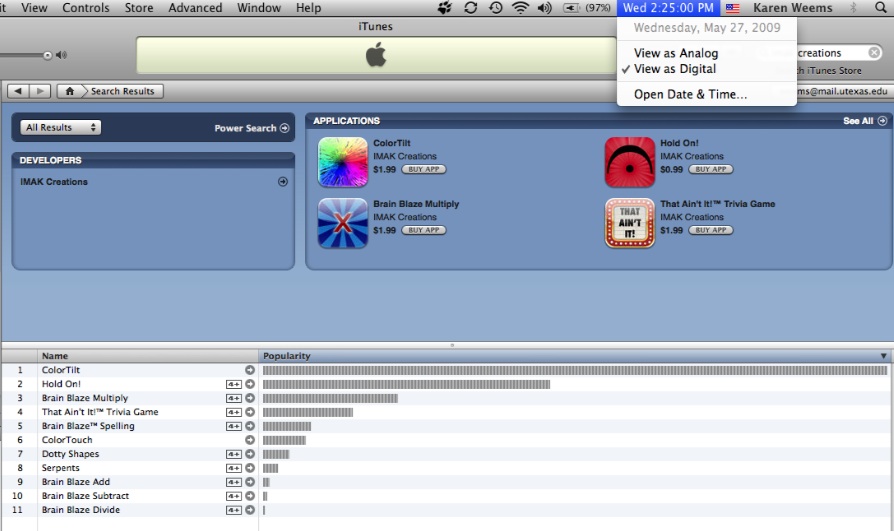Buy the Hold On! app

point(710,169)
